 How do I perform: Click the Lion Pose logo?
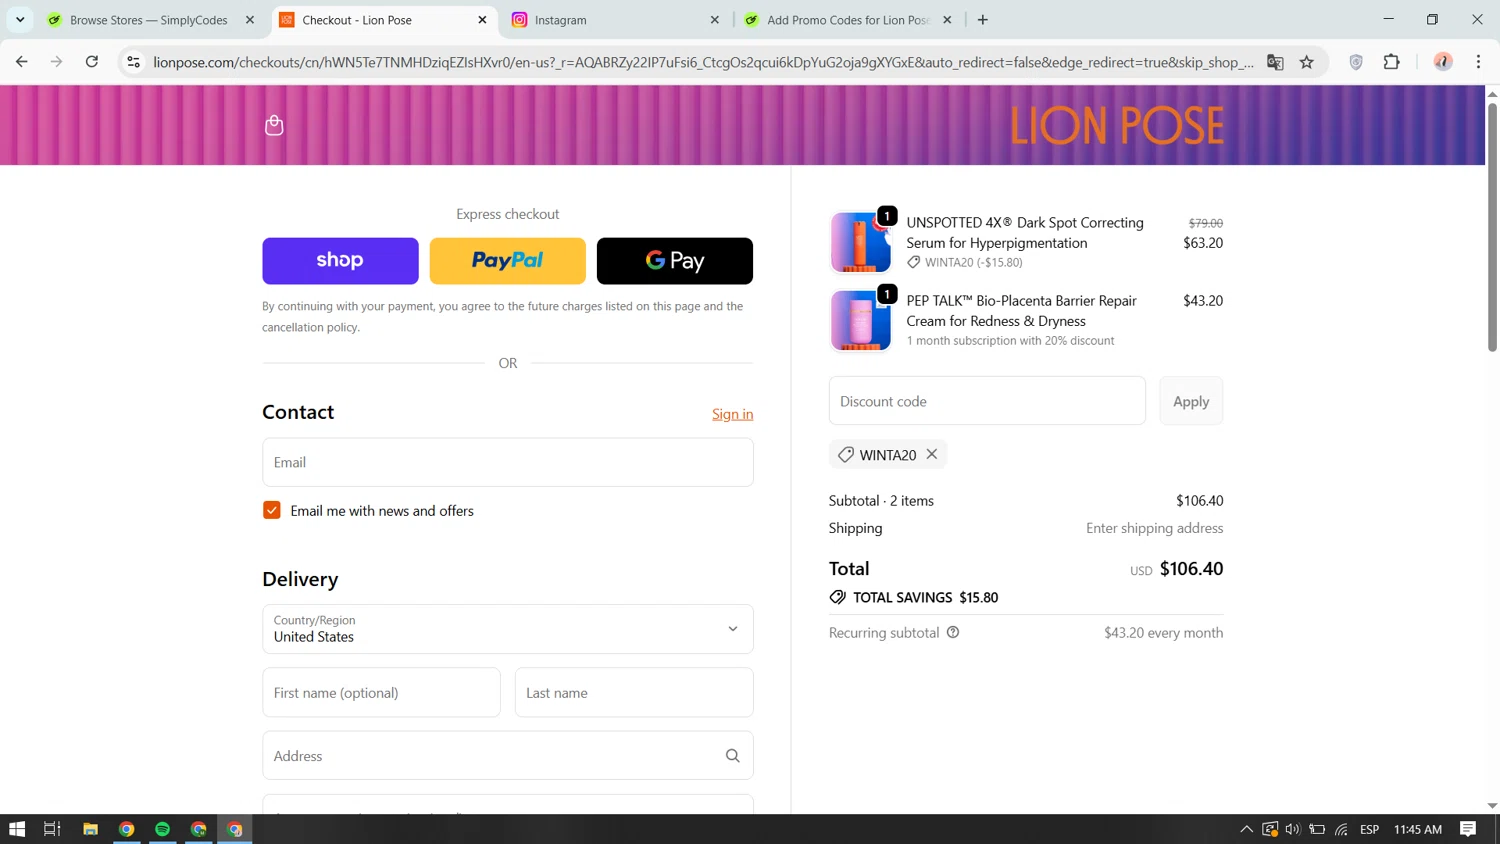point(1116,126)
